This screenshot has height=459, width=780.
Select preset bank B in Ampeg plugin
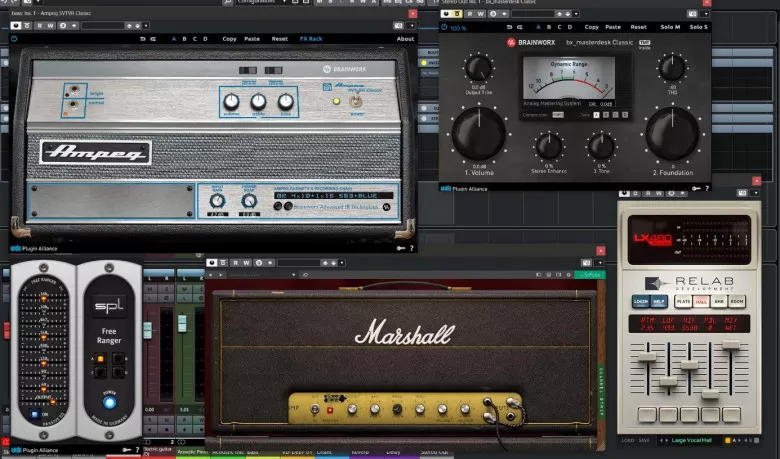(x=184, y=39)
